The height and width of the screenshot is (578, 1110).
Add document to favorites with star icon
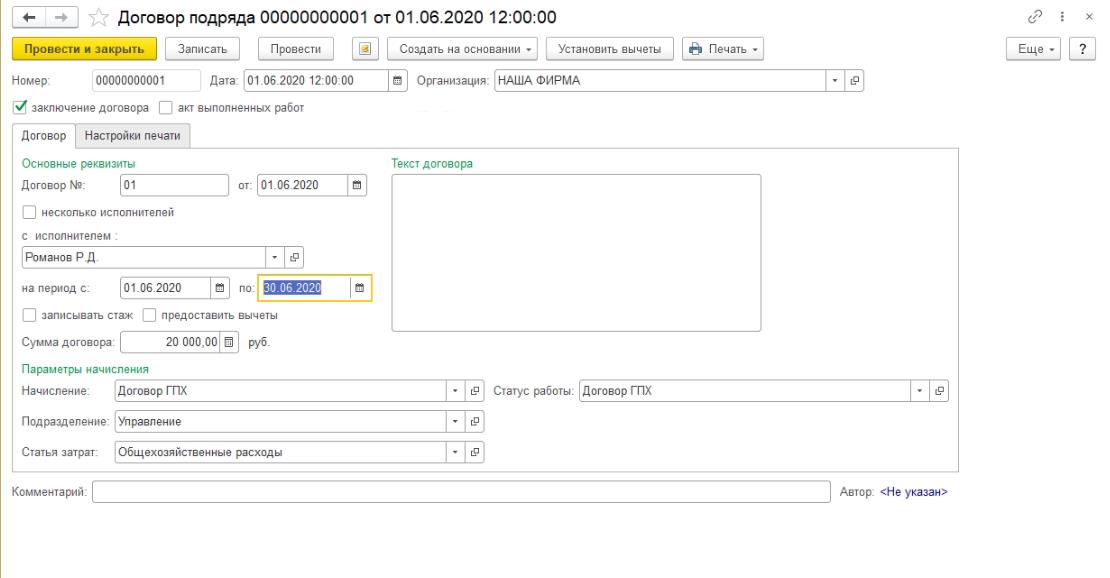98,17
